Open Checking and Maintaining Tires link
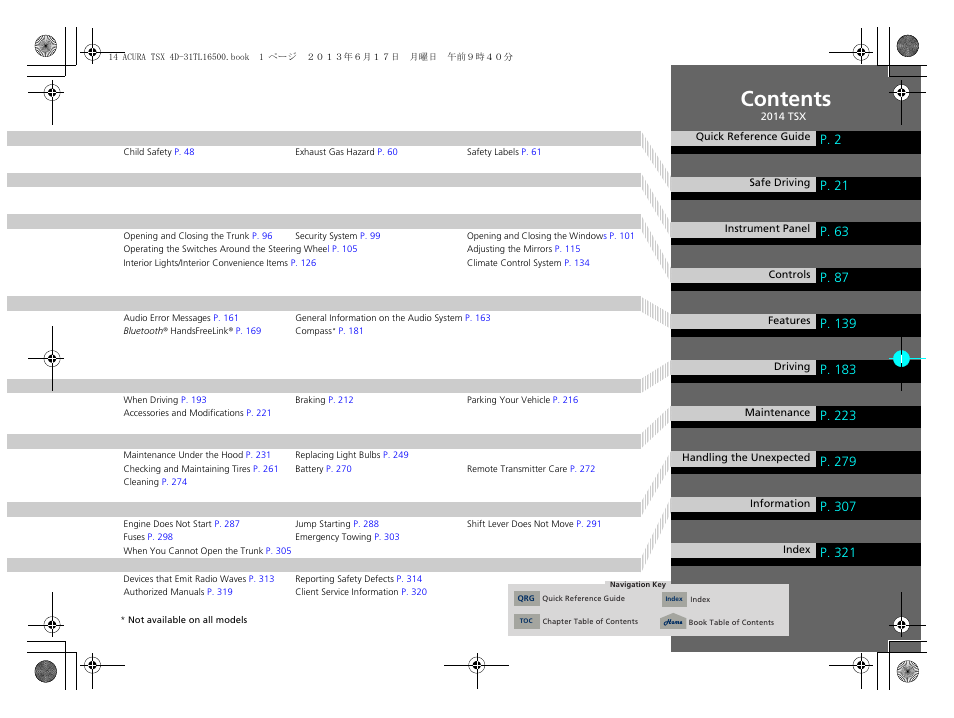 201,469
